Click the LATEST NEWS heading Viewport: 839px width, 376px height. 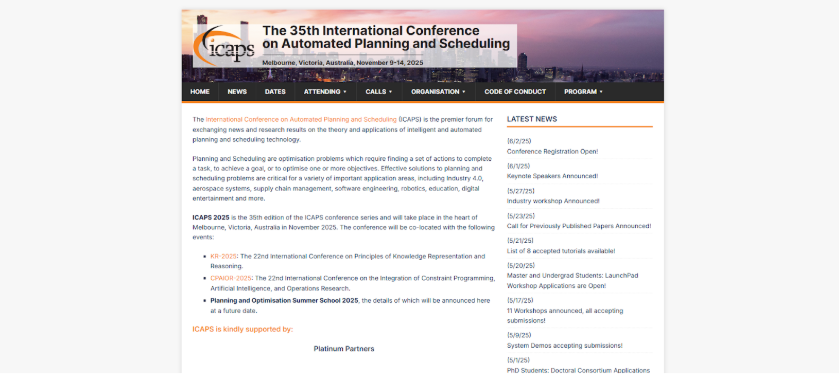coord(532,119)
